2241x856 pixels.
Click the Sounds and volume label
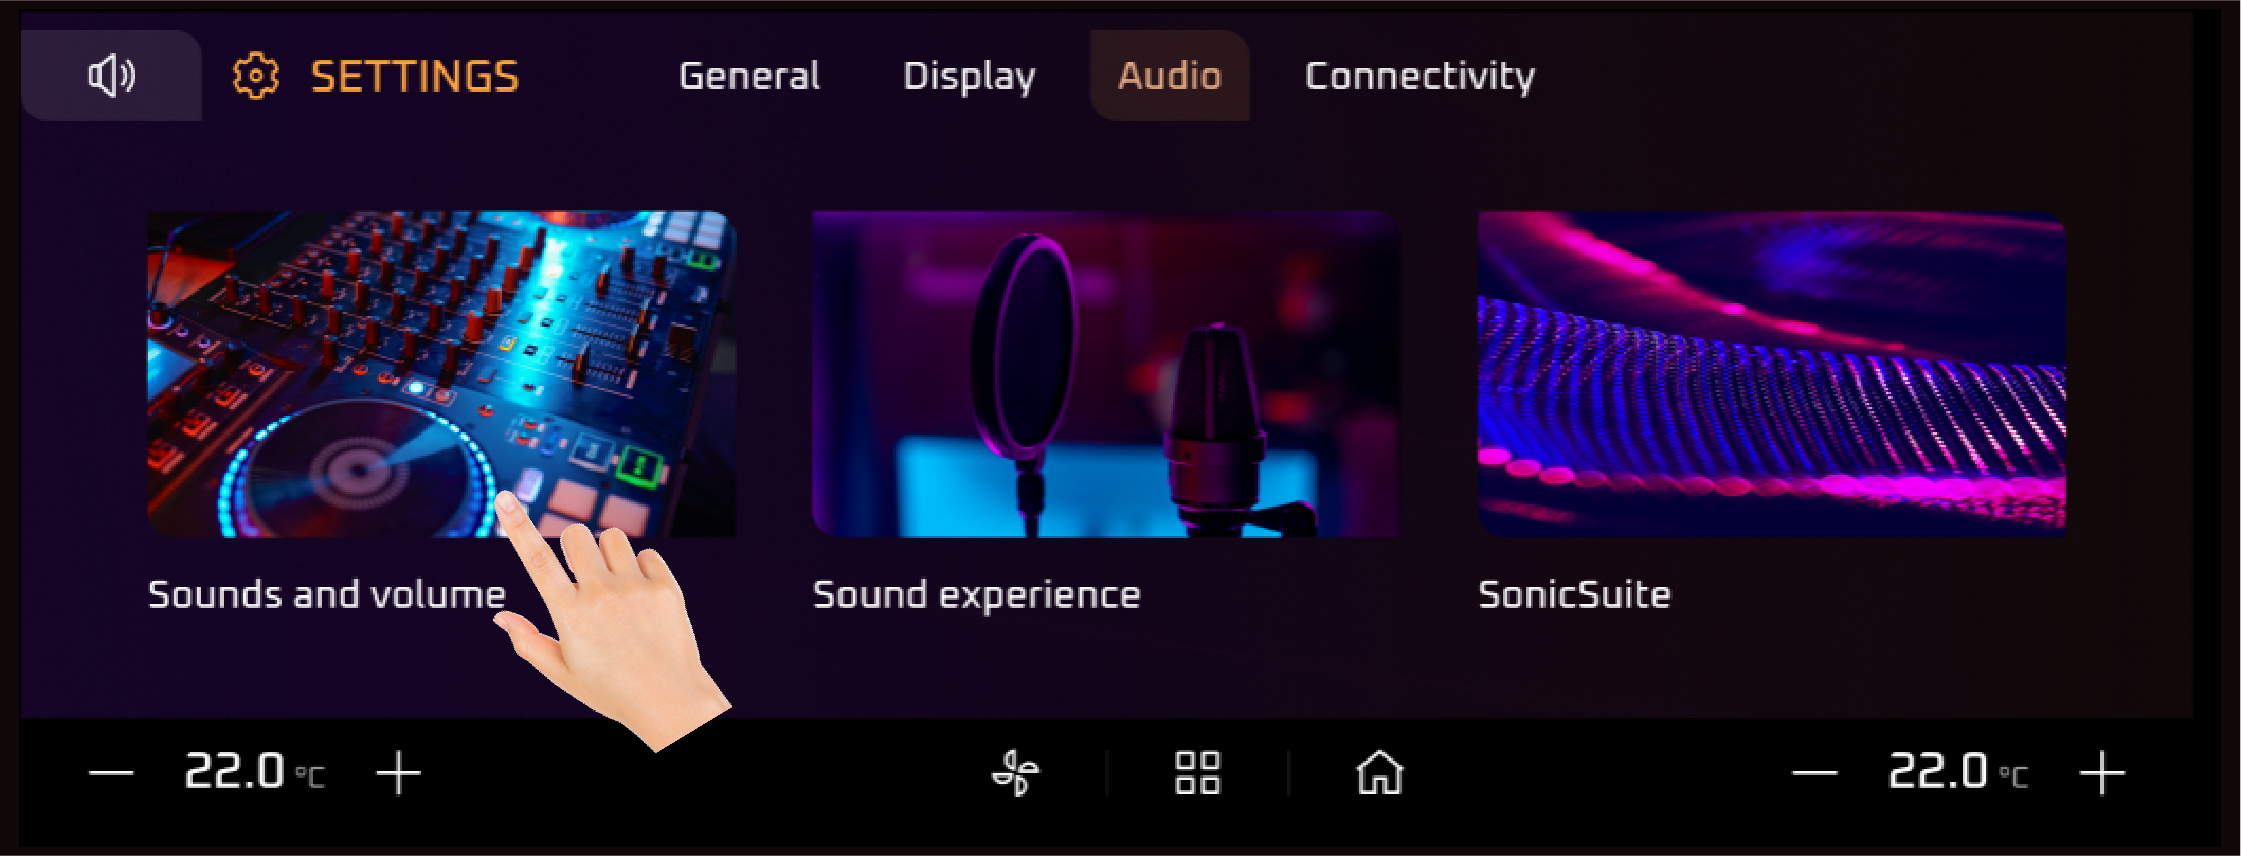coord(326,595)
